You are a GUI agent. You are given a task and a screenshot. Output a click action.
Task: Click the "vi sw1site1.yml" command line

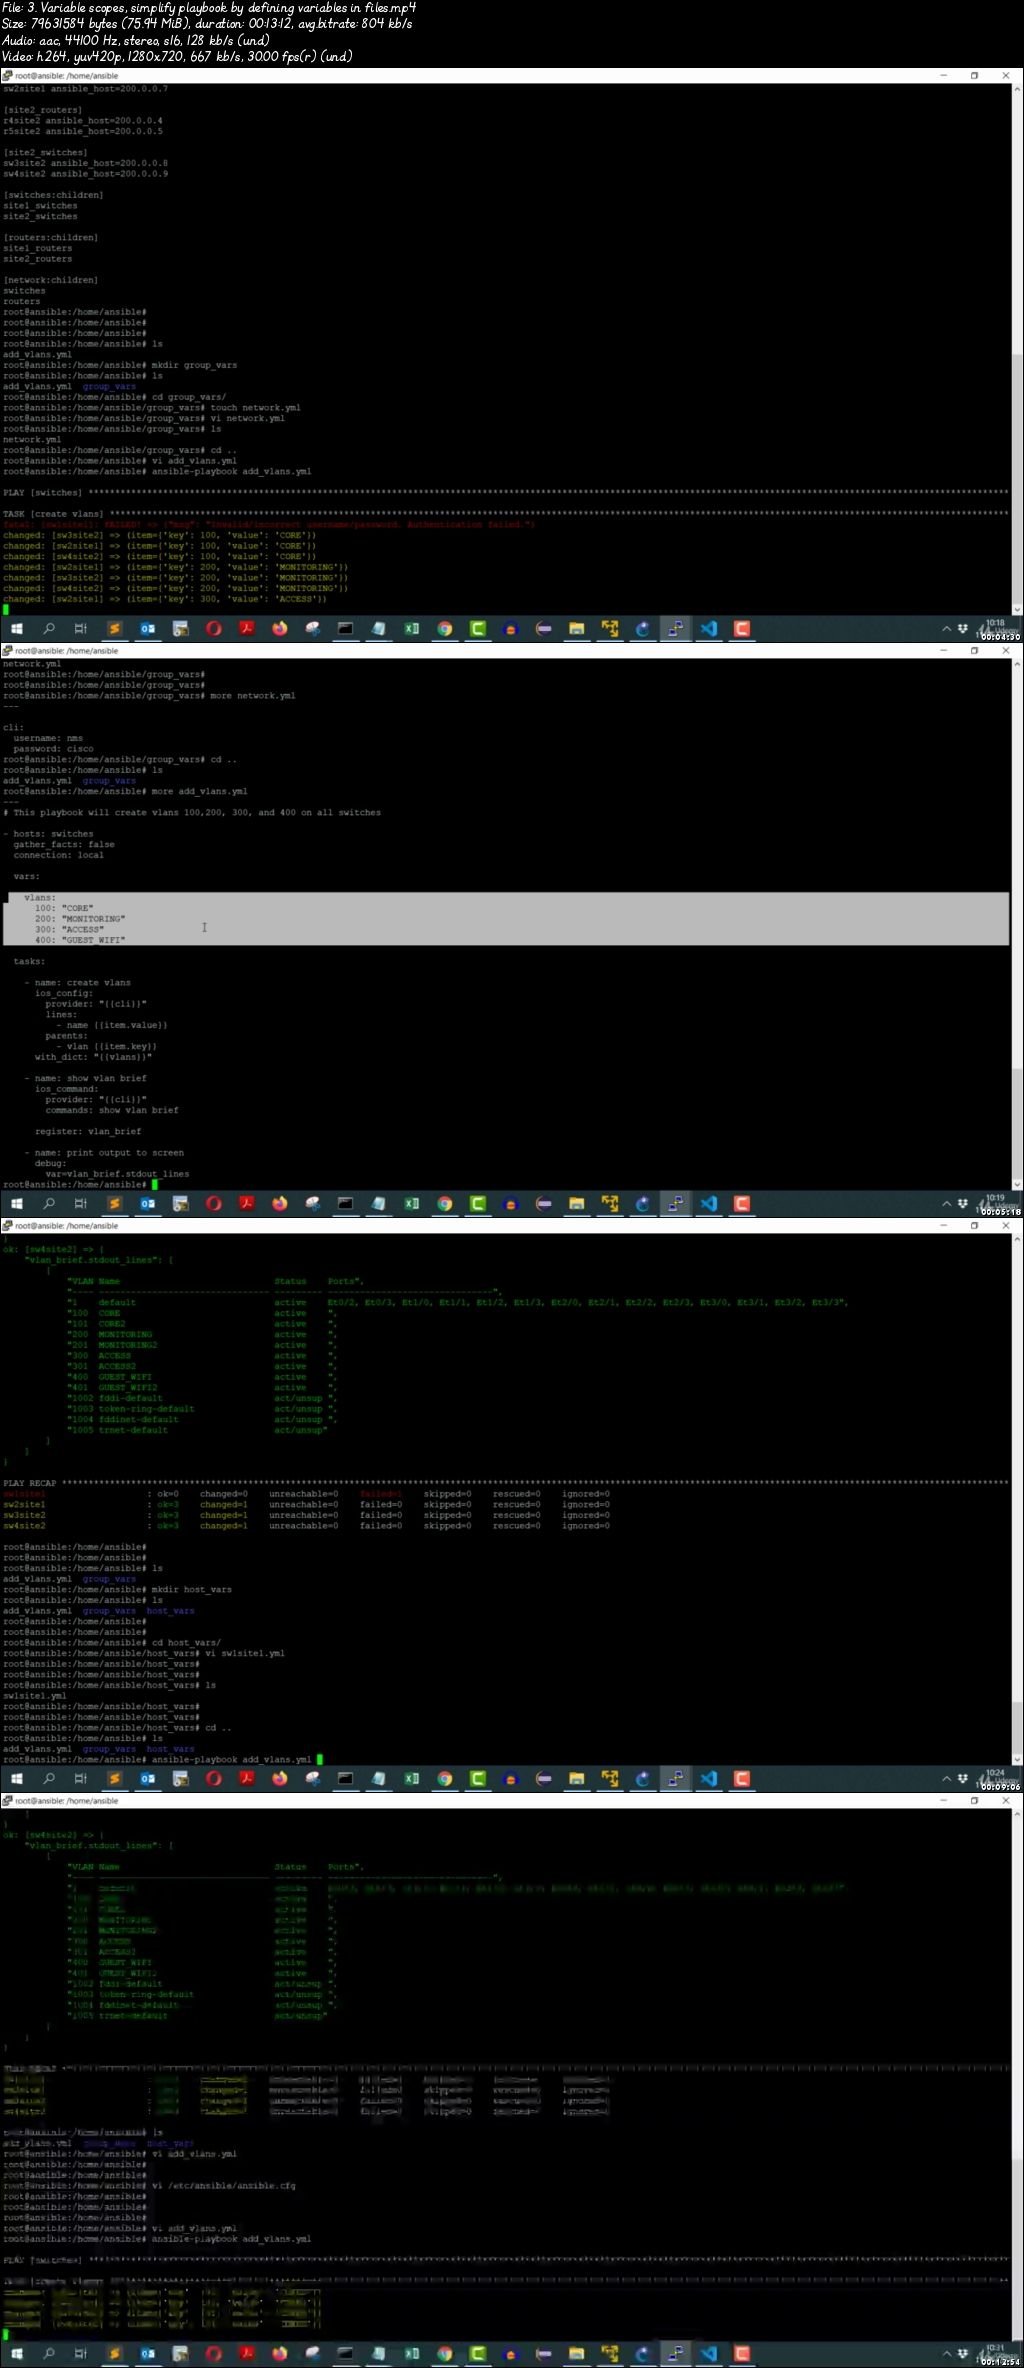pos(144,1653)
